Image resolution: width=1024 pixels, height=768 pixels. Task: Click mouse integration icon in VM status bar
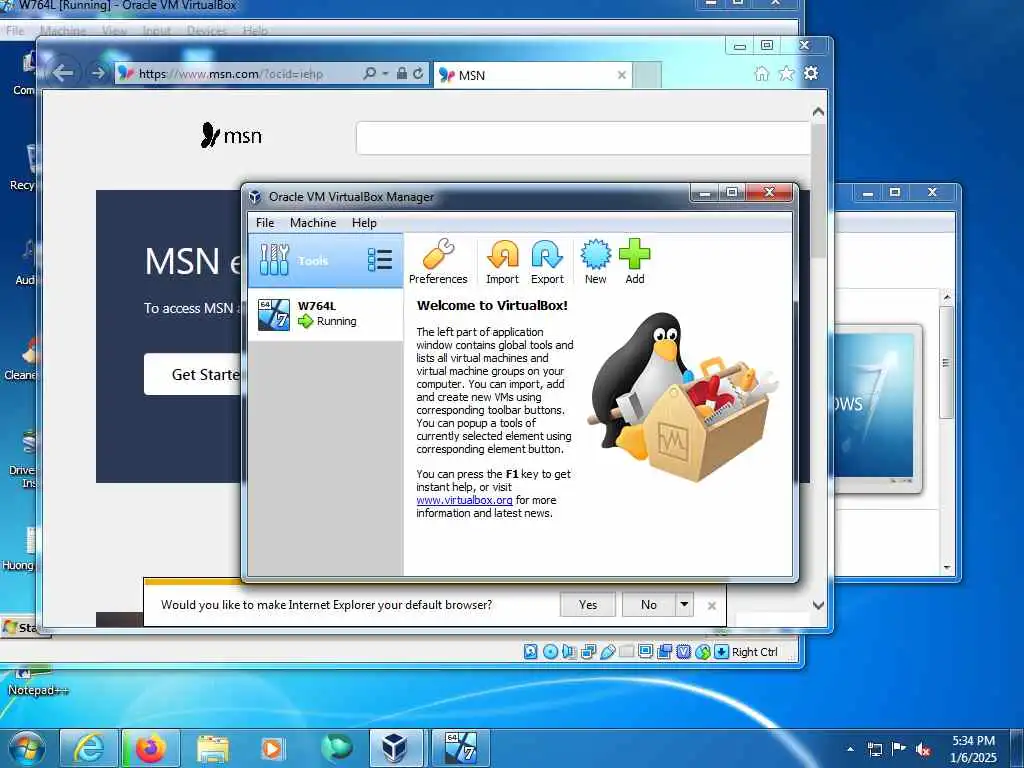coord(703,652)
